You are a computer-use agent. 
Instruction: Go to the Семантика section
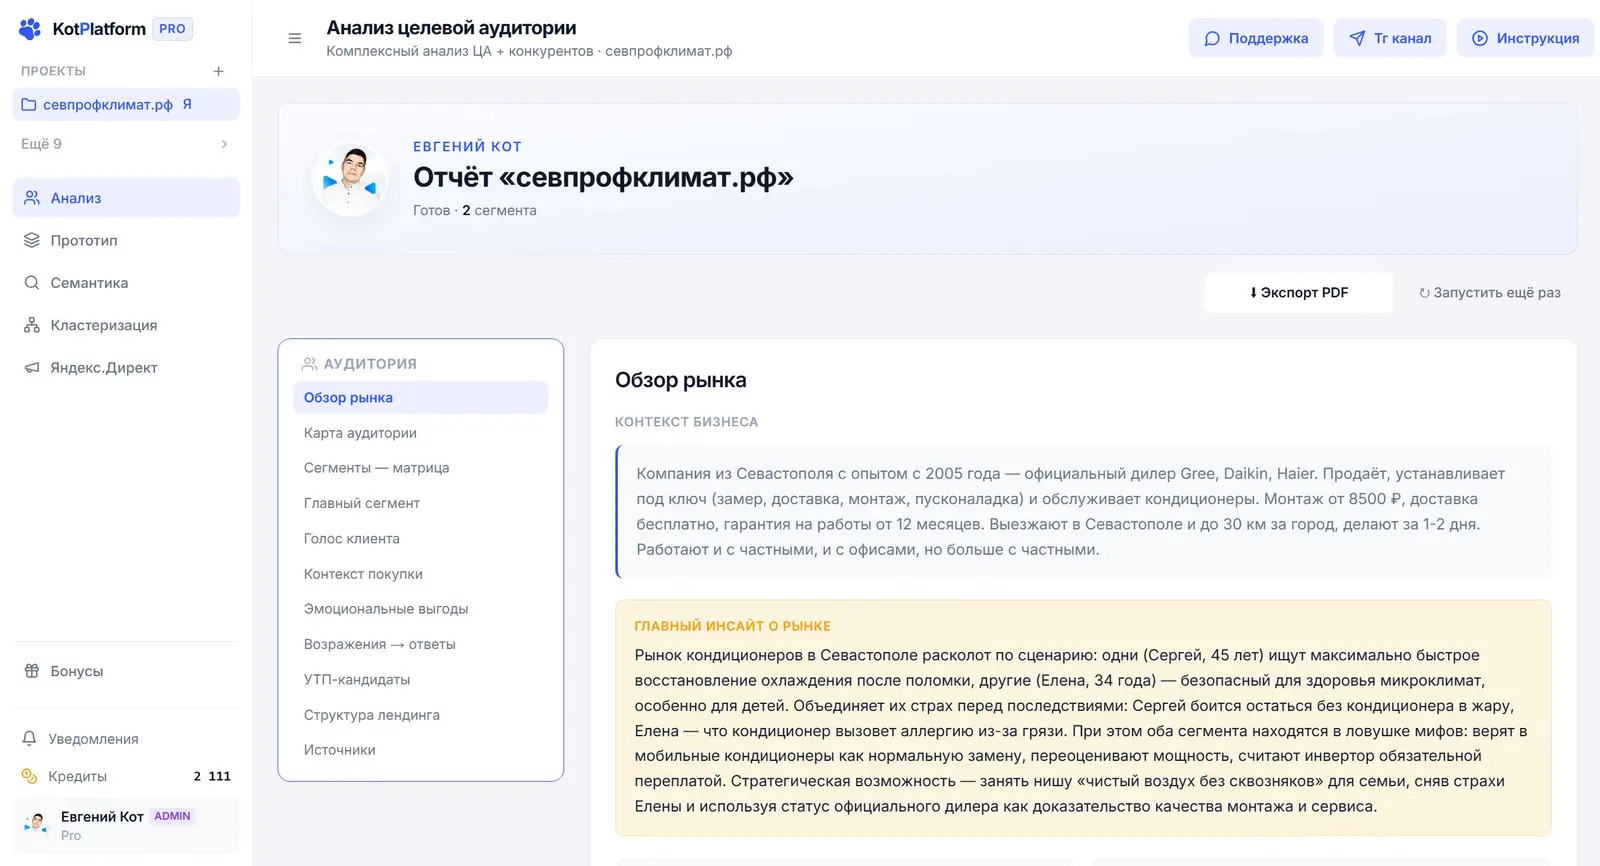pyautogui.click(x=126, y=283)
